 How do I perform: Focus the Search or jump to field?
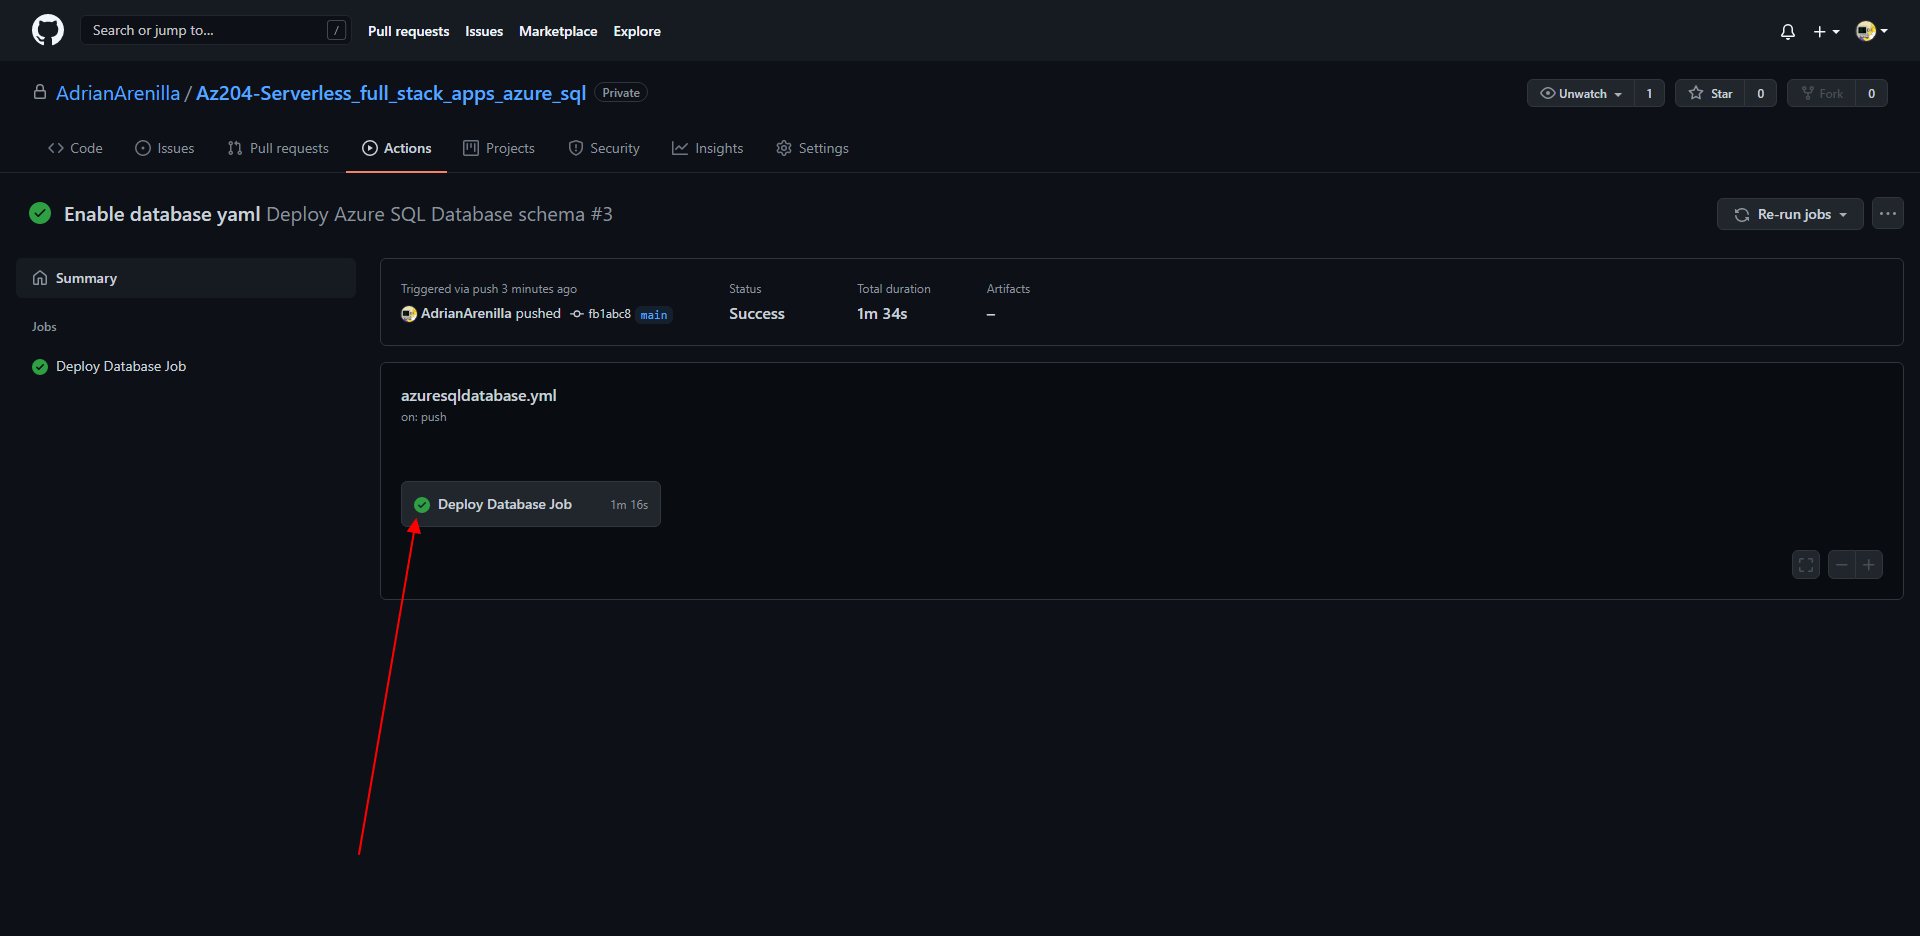pyautogui.click(x=215, y=30)
